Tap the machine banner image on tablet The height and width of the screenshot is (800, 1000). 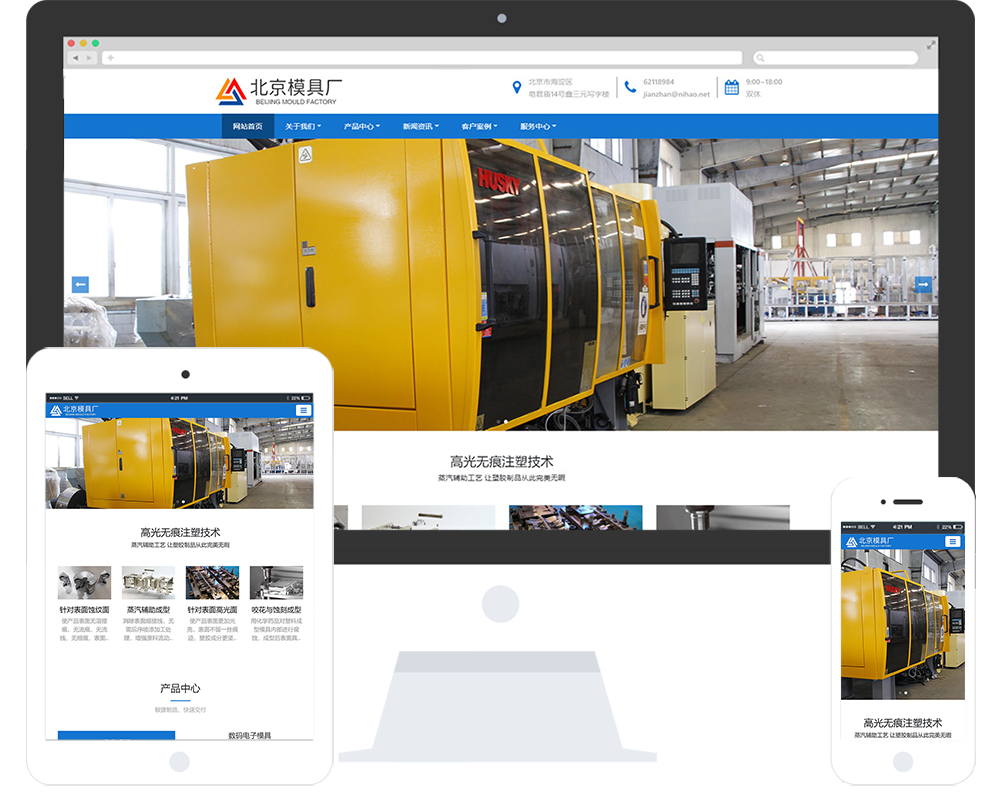point(179,463)
